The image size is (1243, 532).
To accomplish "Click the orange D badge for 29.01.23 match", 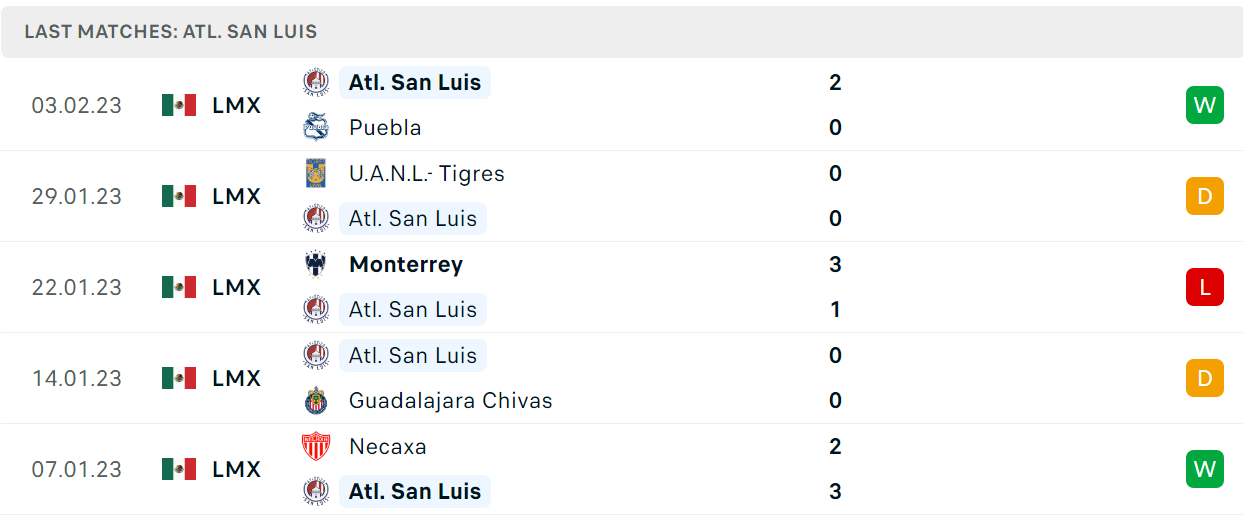I will point(1204,196).
